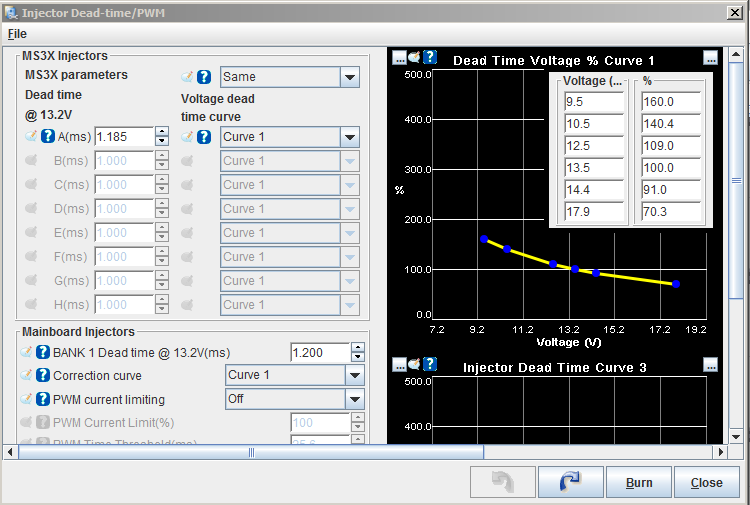Open help for Injector Dead Time Curve 3
Screen dimensions: 750x505
[x=430, y=364]
